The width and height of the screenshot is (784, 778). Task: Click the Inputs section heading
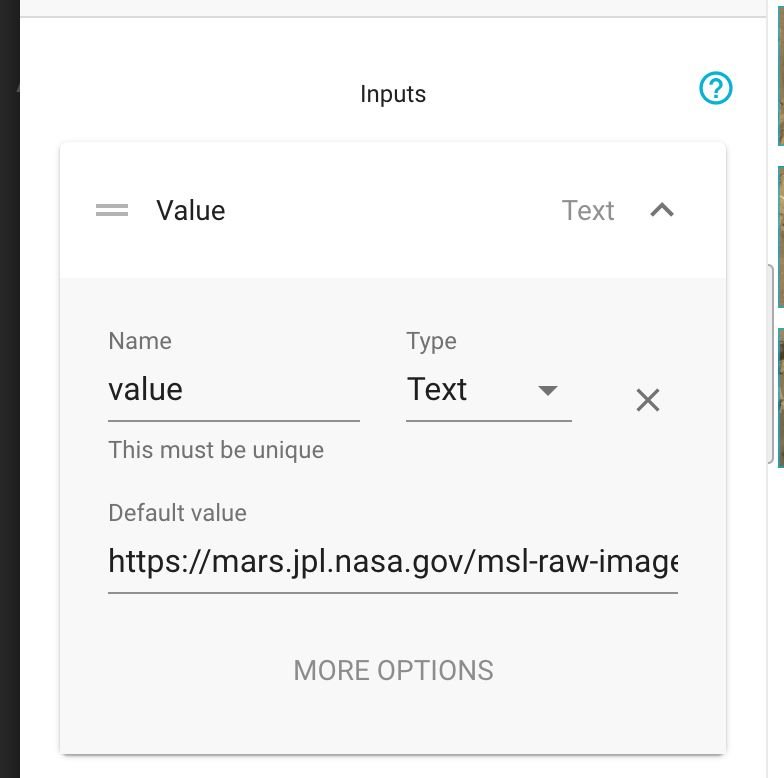pyautogui.click(x=393, y=94)
